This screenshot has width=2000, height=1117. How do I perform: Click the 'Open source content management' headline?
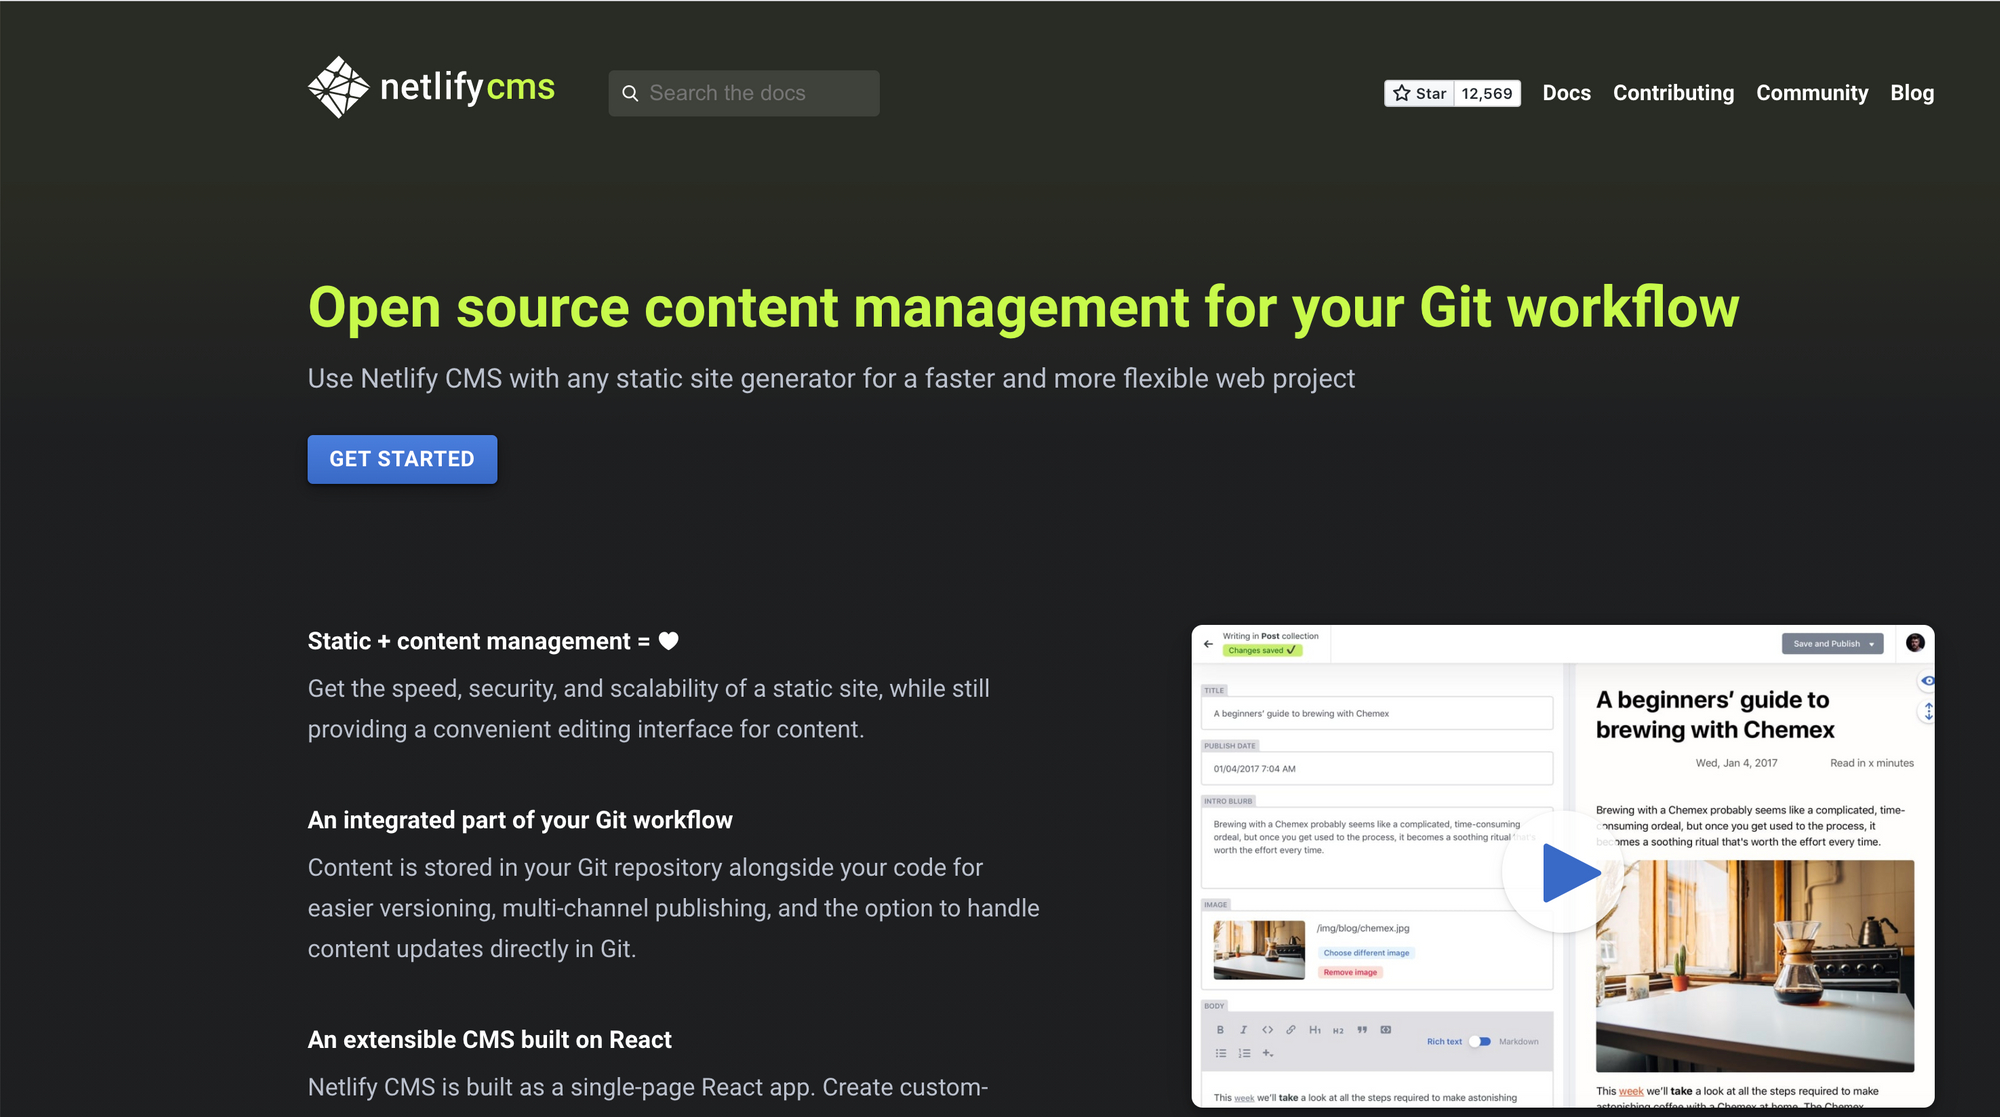[1024, 307]
